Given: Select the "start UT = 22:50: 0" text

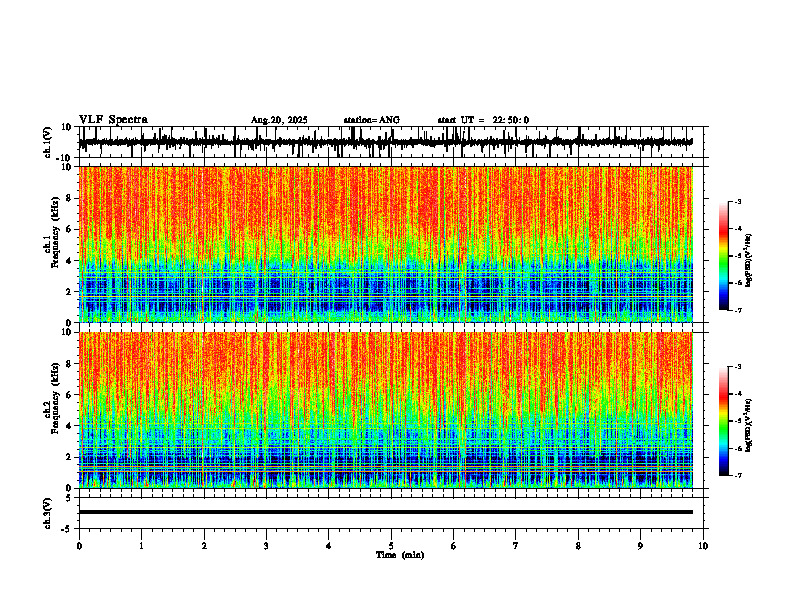Looking at the screenshot, I should 483,120.
